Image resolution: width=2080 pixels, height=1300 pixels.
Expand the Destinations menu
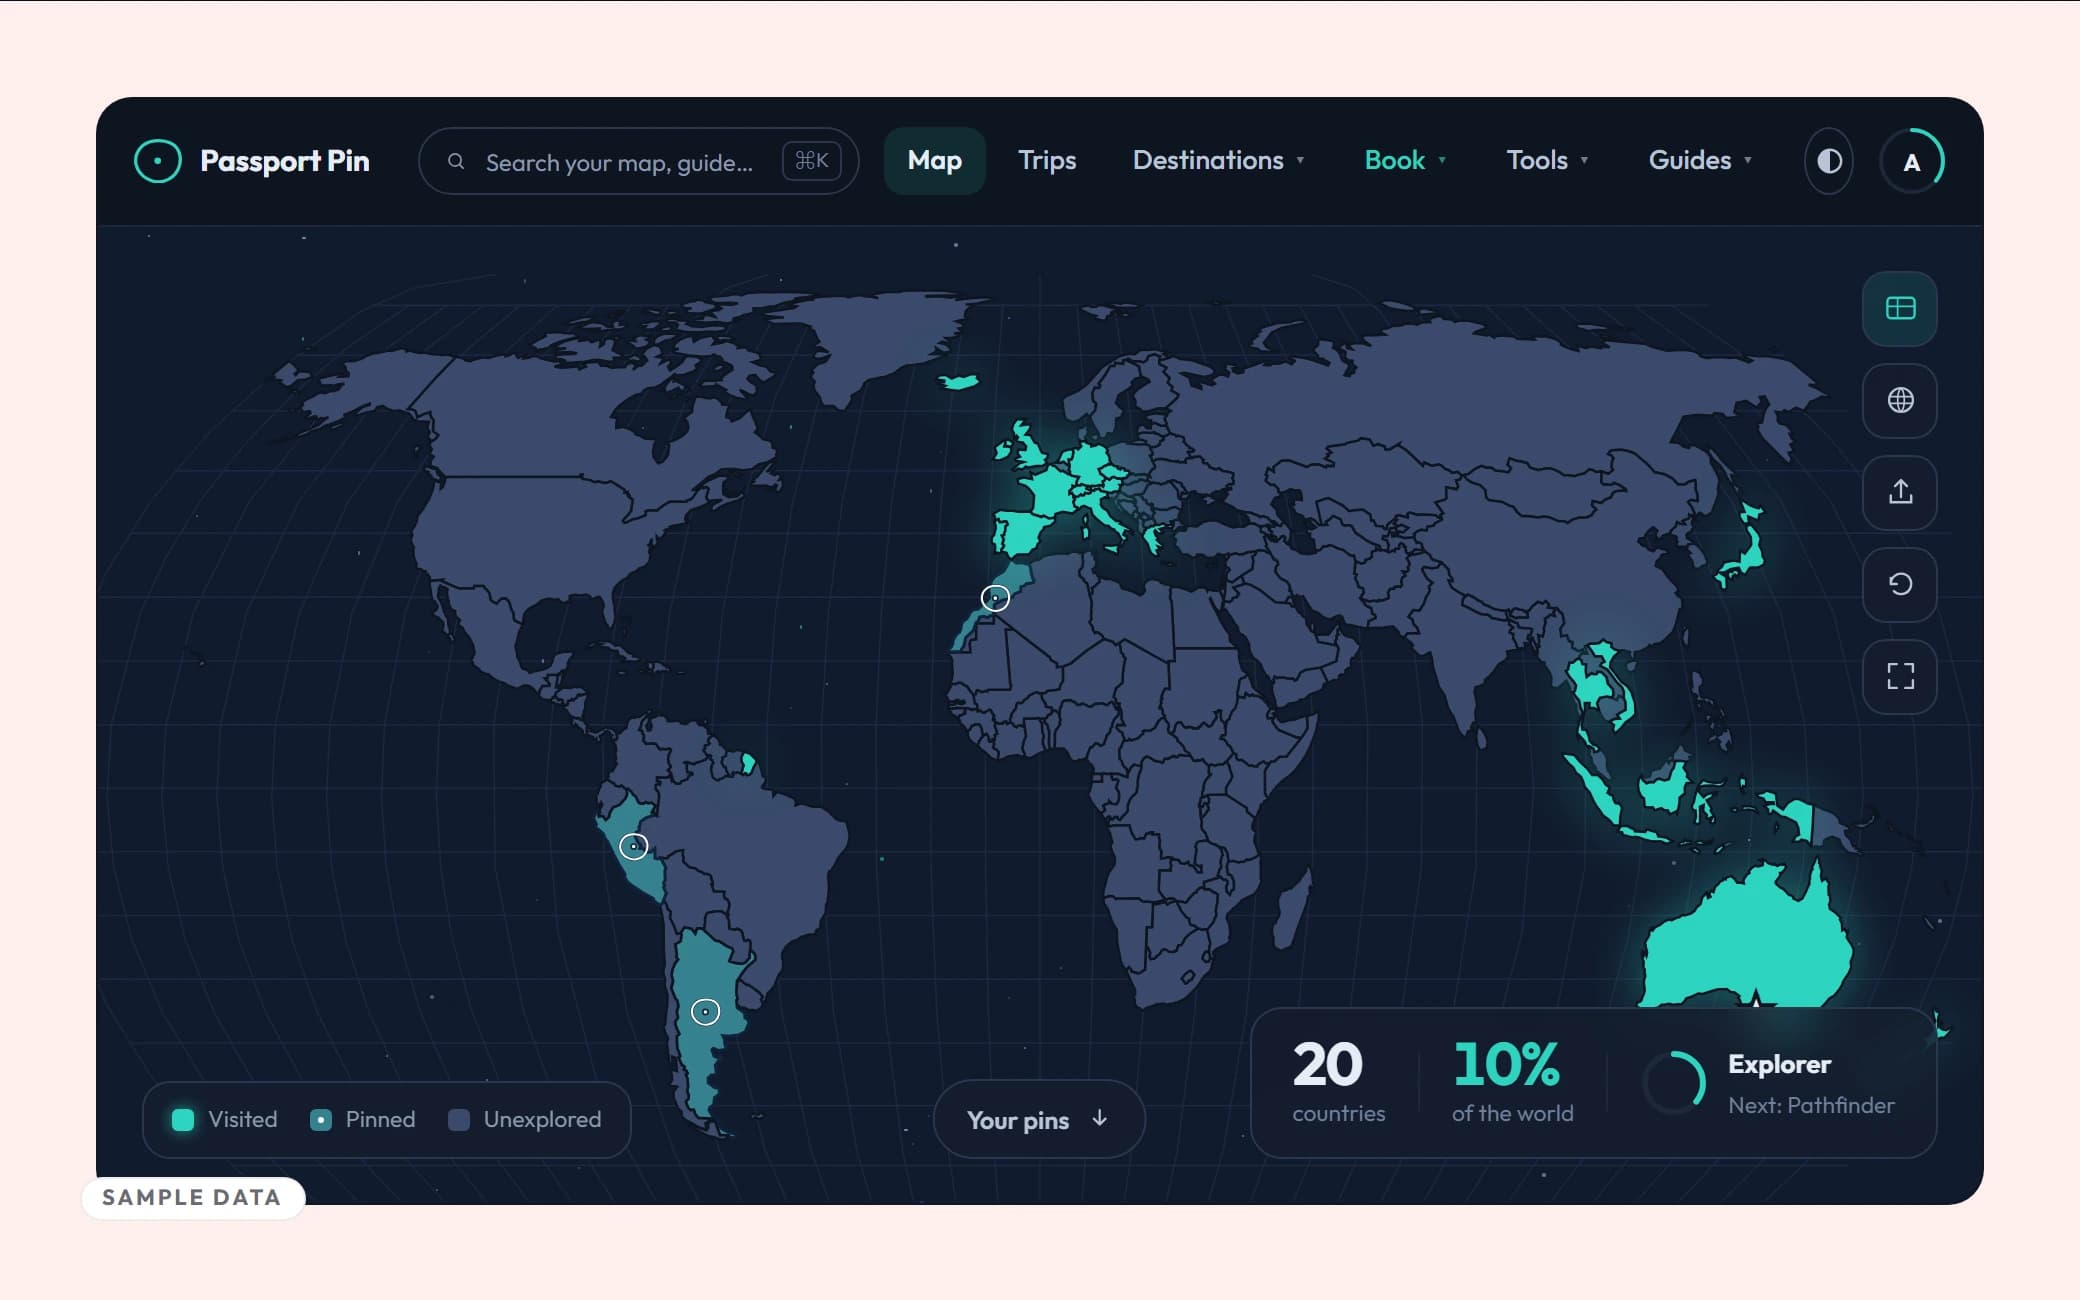tap(1218, 160)
